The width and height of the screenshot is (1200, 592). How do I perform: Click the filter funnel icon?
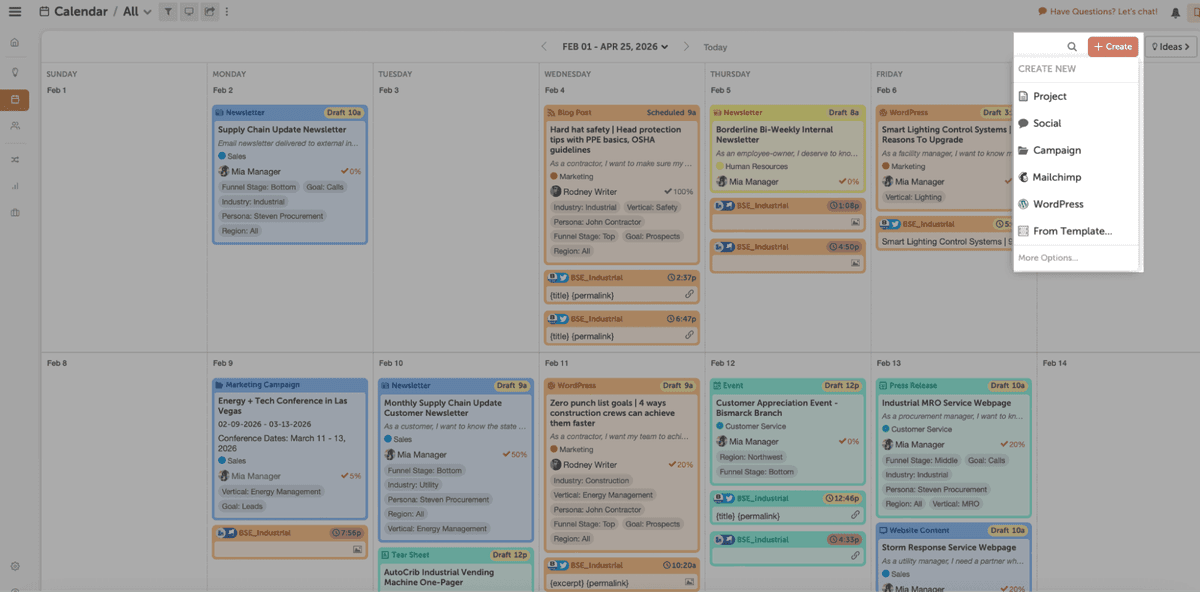167,12
